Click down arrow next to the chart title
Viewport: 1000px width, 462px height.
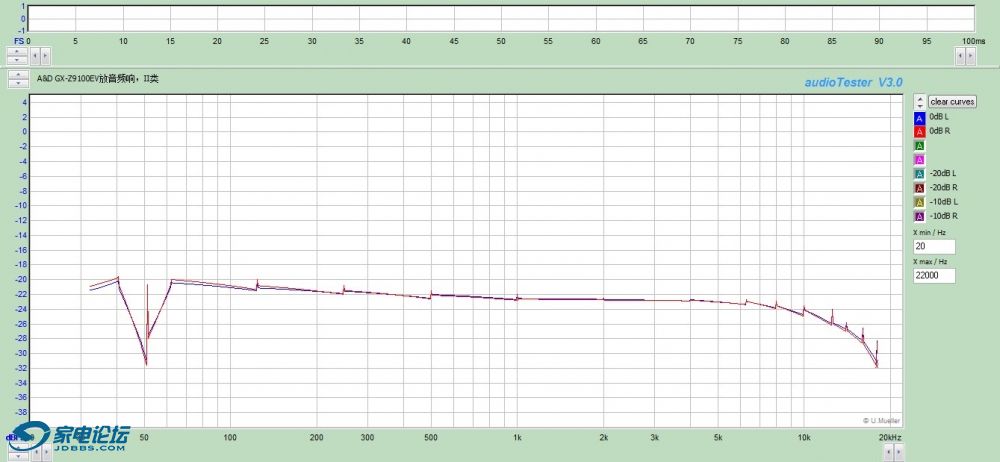tap(18, 83)
